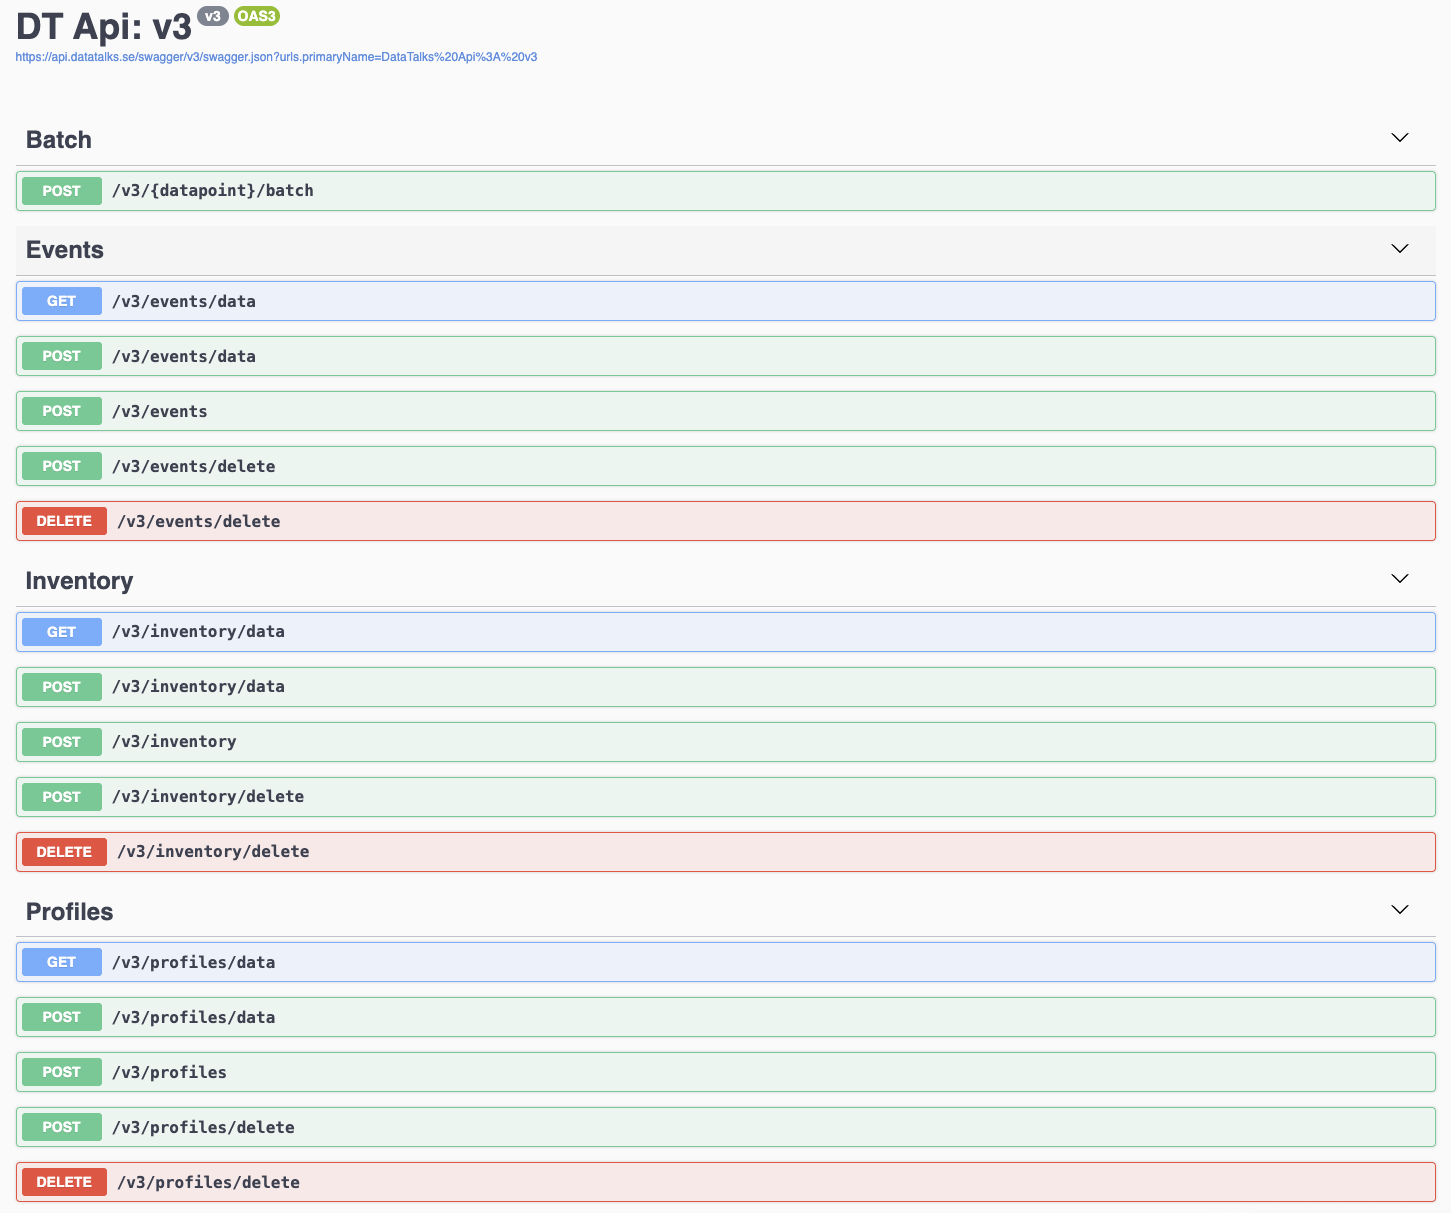Expand the POST /v3/events operation row
1451x1213 pixels.
pyautogui.click(x=726, y=411)
